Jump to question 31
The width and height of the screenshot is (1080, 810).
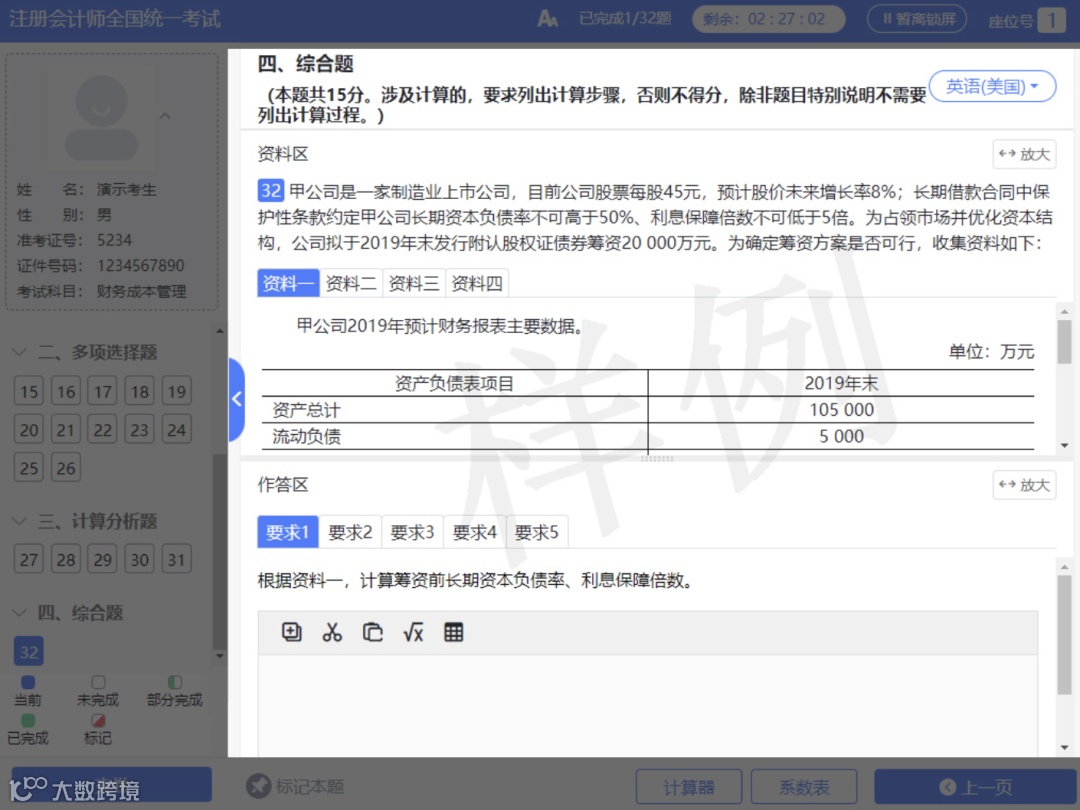pos(176,559)
